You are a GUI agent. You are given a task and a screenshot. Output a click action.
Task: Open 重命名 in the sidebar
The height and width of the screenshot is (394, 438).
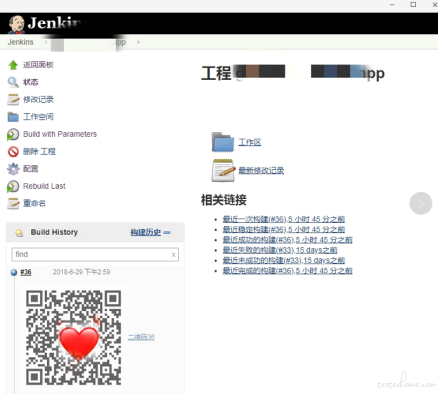pyautogui.click(x=34, y=203)
